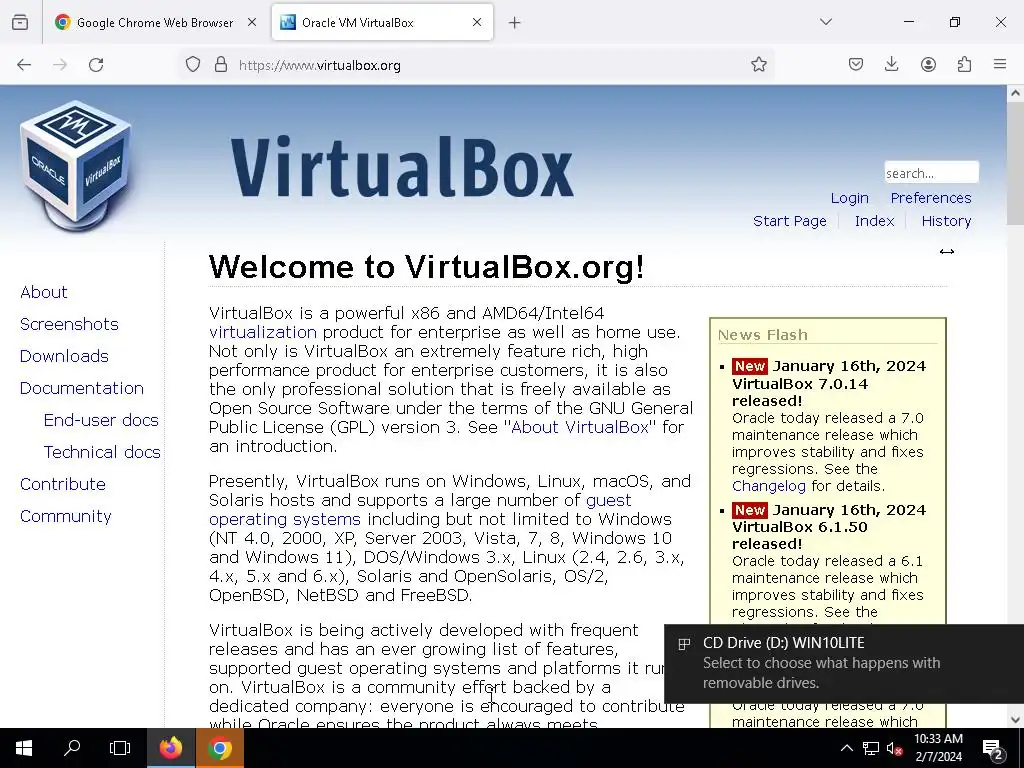Expand the list all tabs dropdown arrow

[826, 22]
